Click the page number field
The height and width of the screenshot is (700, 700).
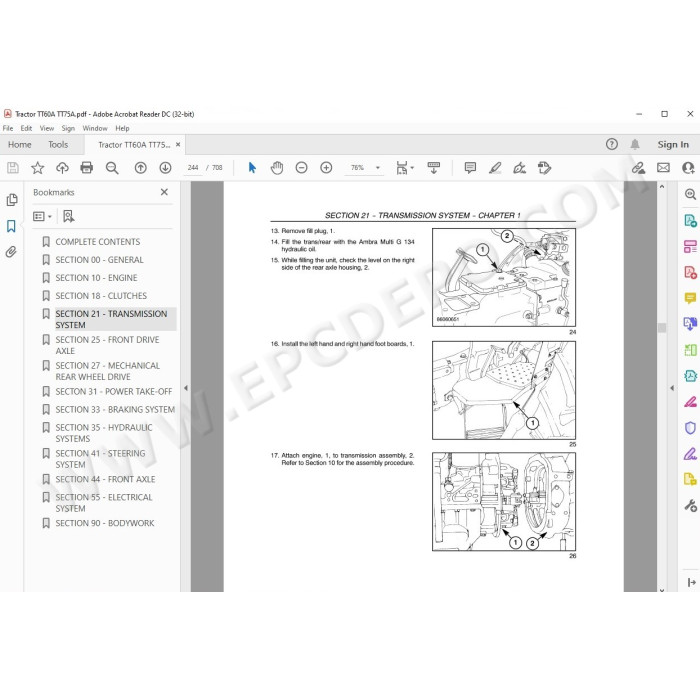193,168
